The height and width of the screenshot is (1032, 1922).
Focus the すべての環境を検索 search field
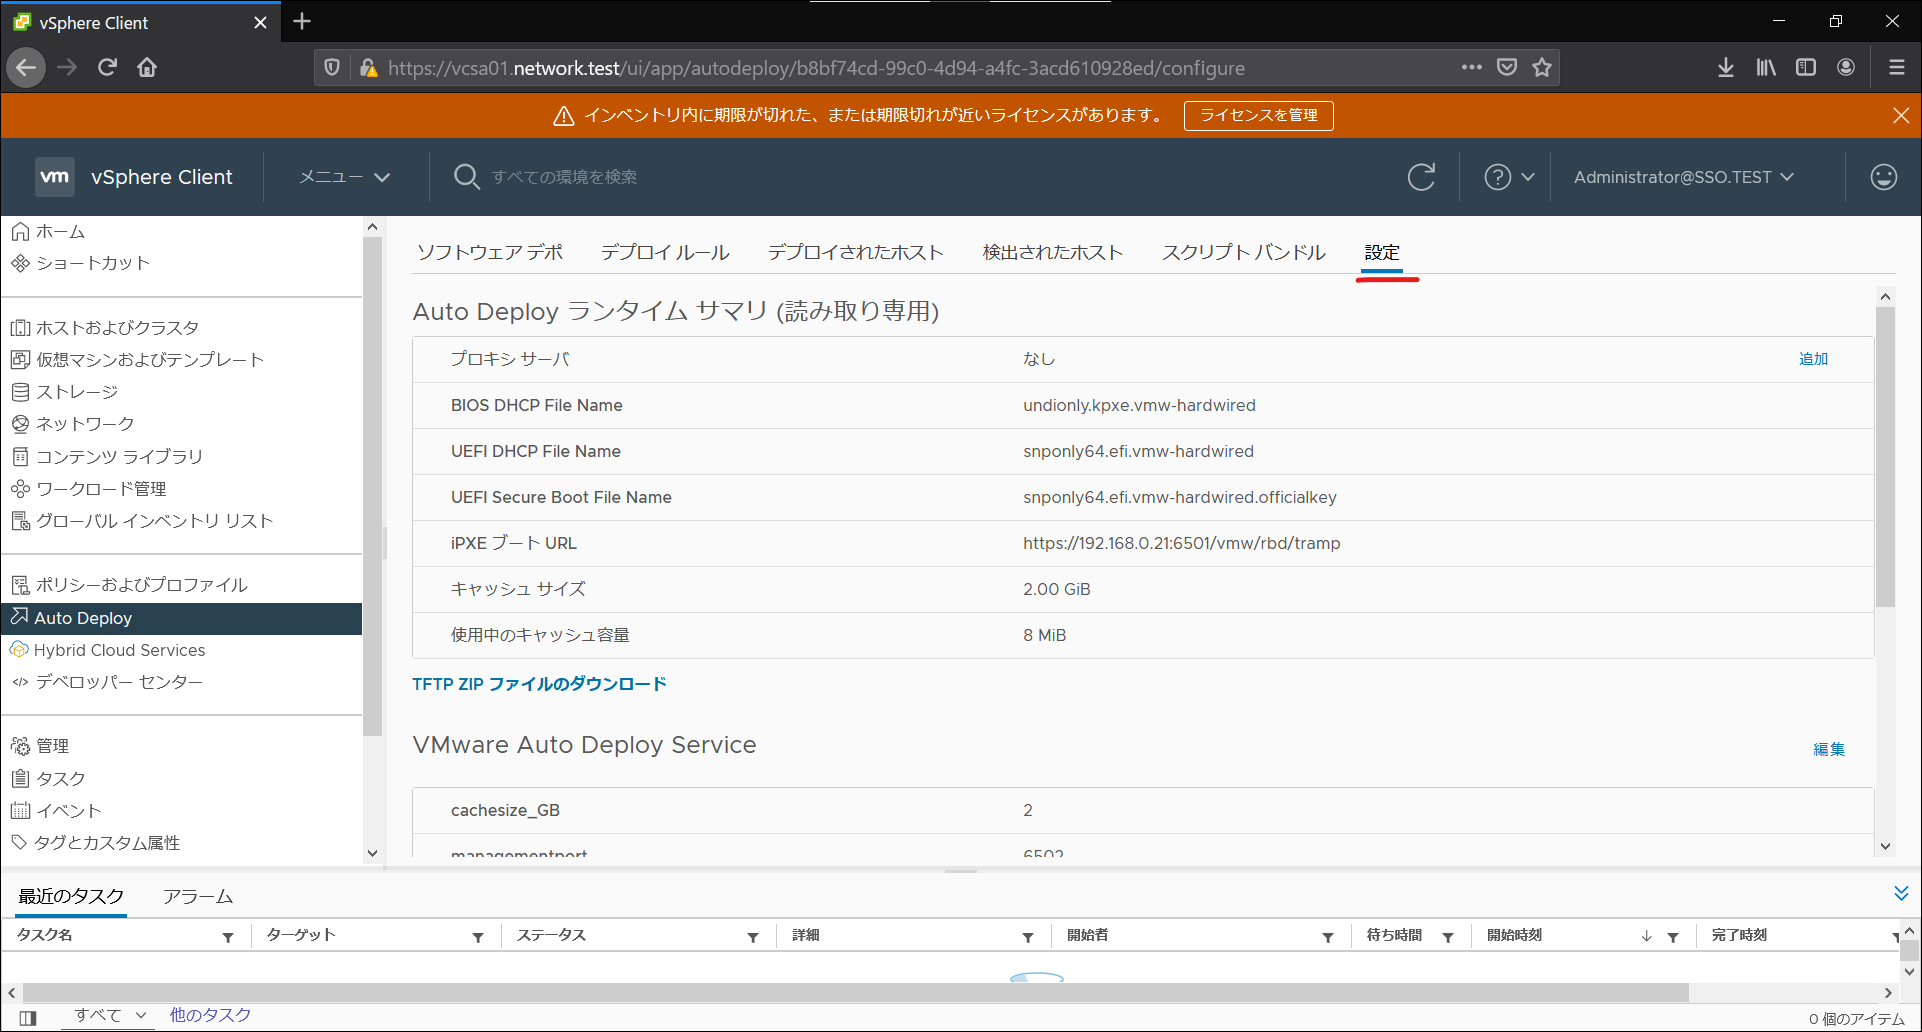pos(564,177)
